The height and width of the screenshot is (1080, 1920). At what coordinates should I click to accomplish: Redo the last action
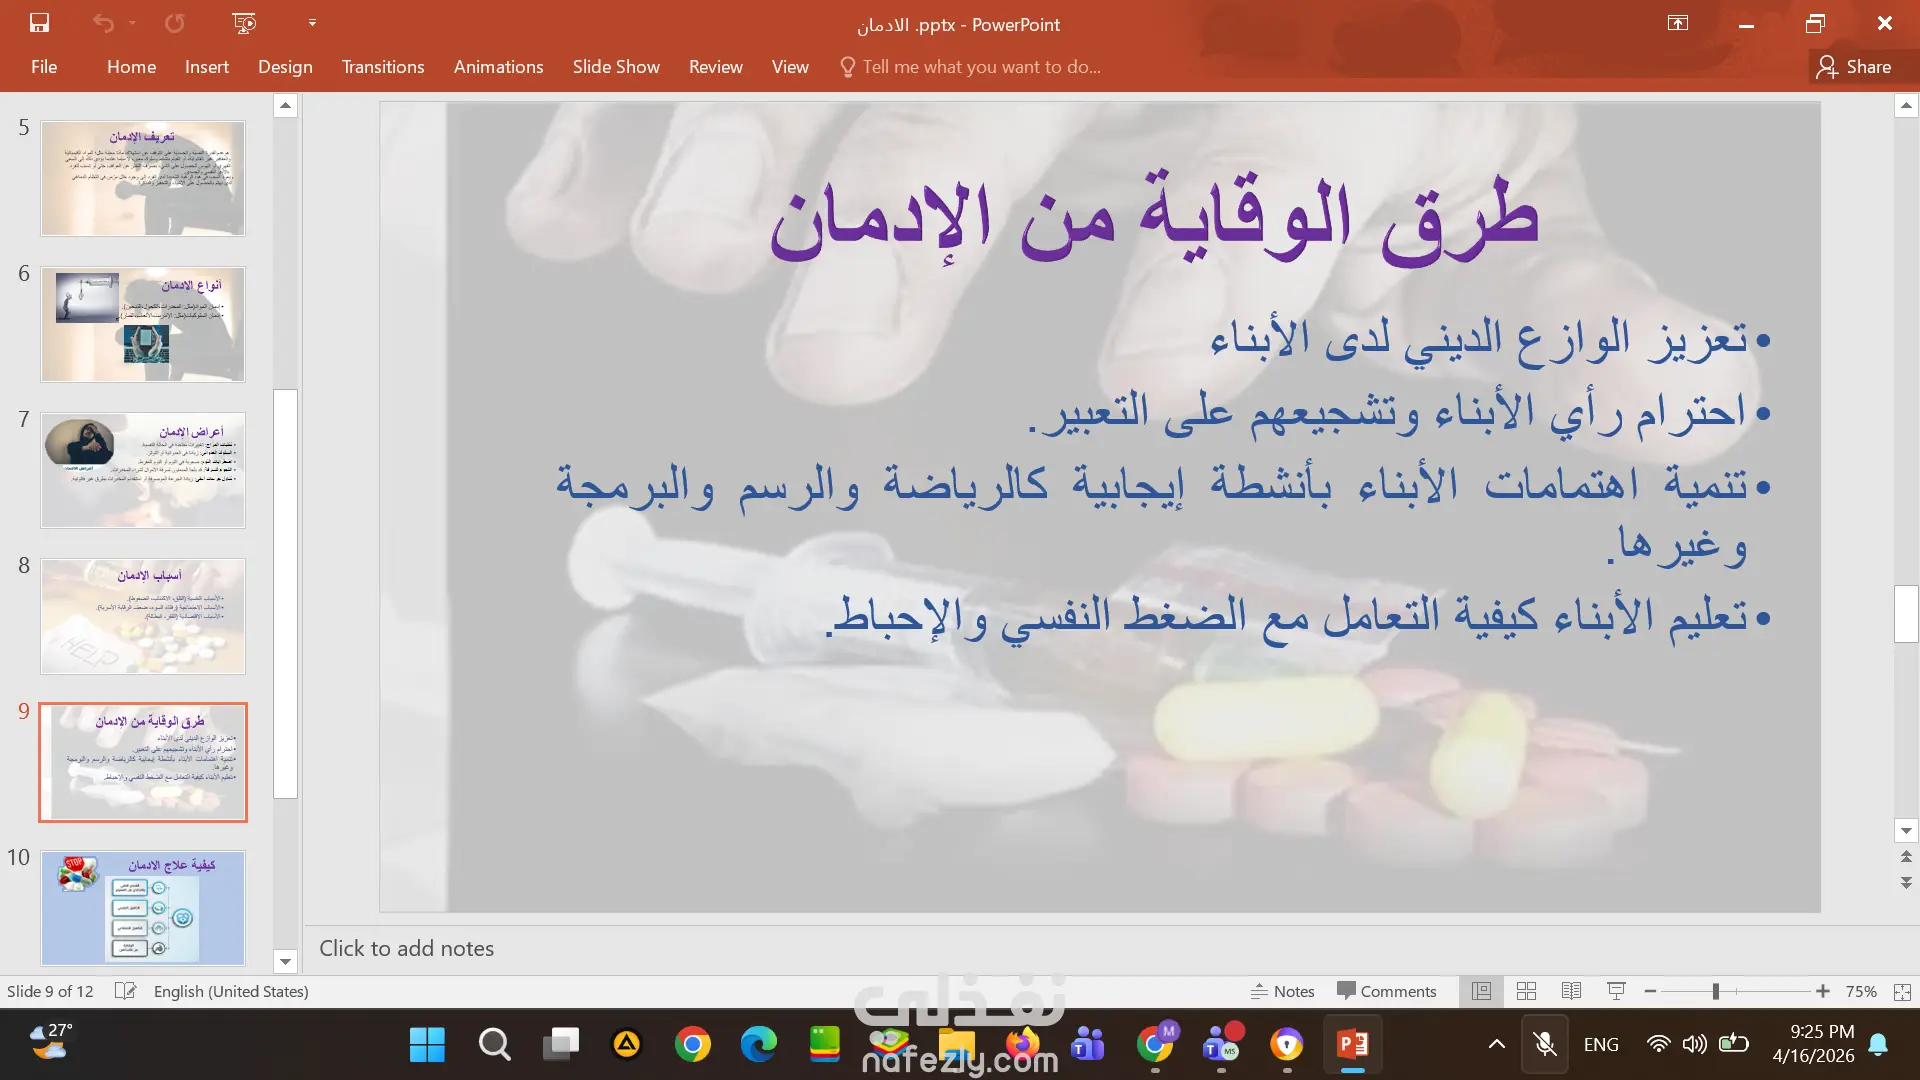[x=174, y=23]
